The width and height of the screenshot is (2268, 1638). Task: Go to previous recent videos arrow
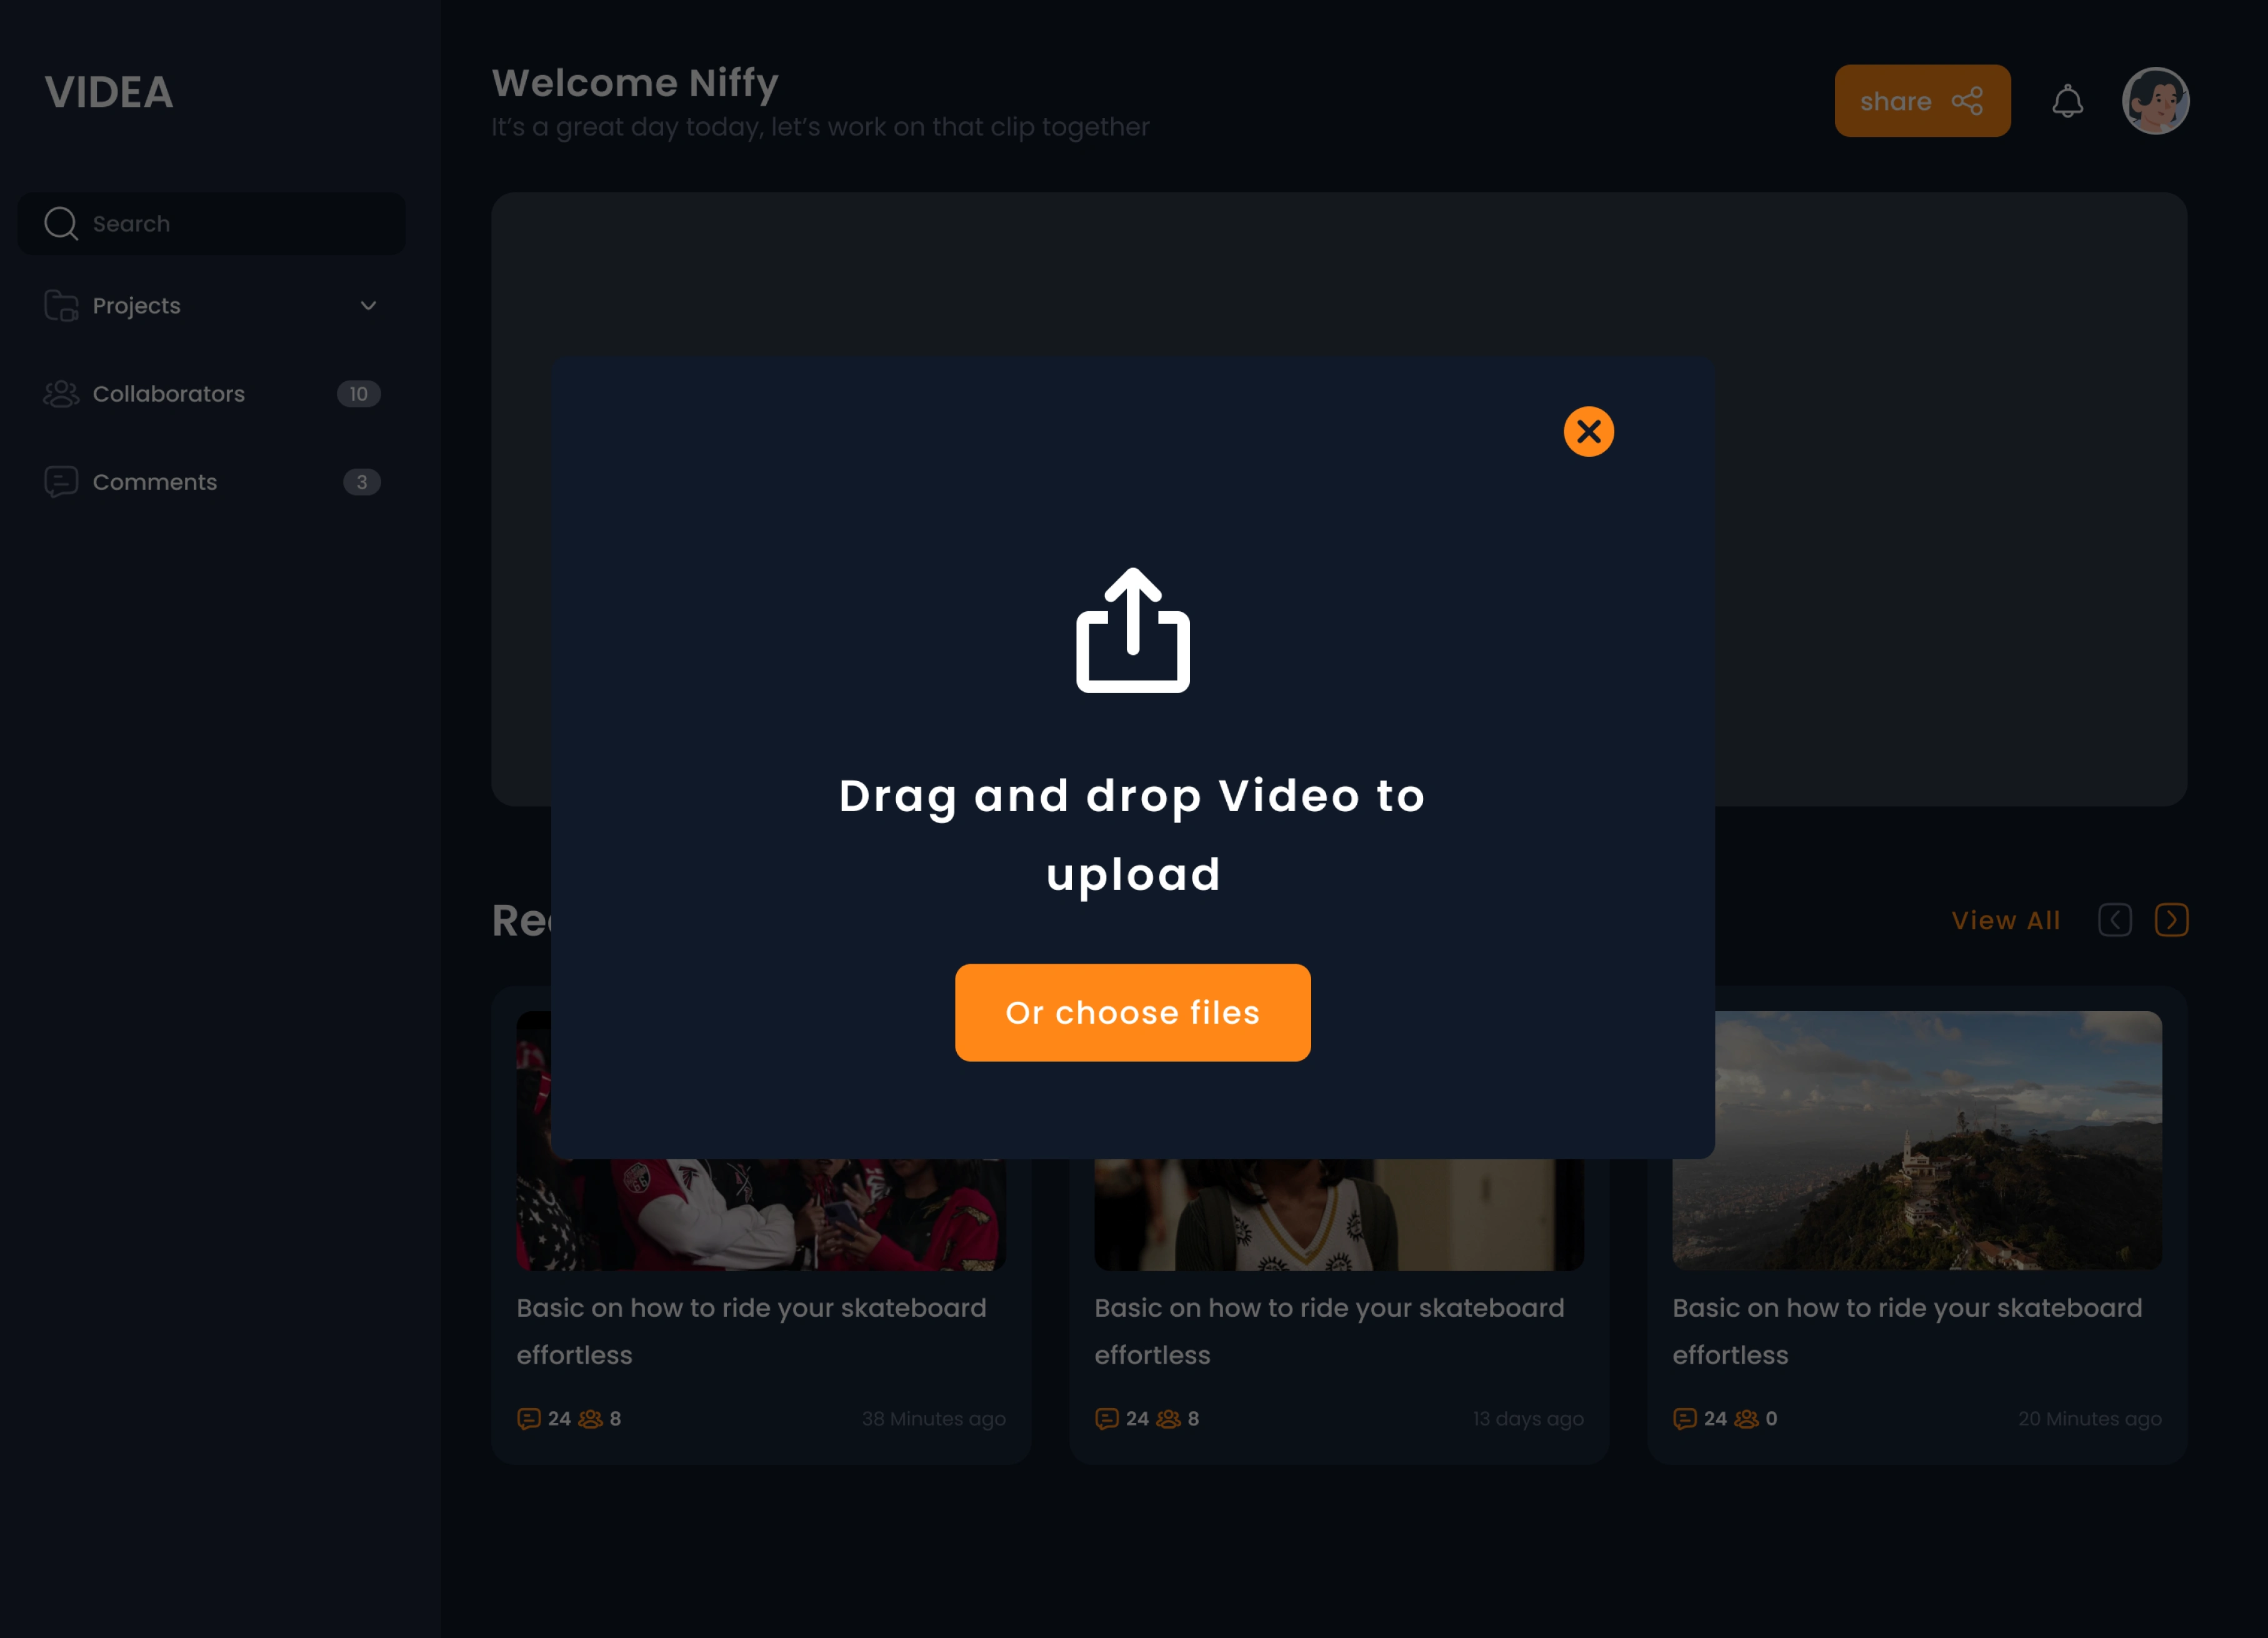pos(2114,920)
